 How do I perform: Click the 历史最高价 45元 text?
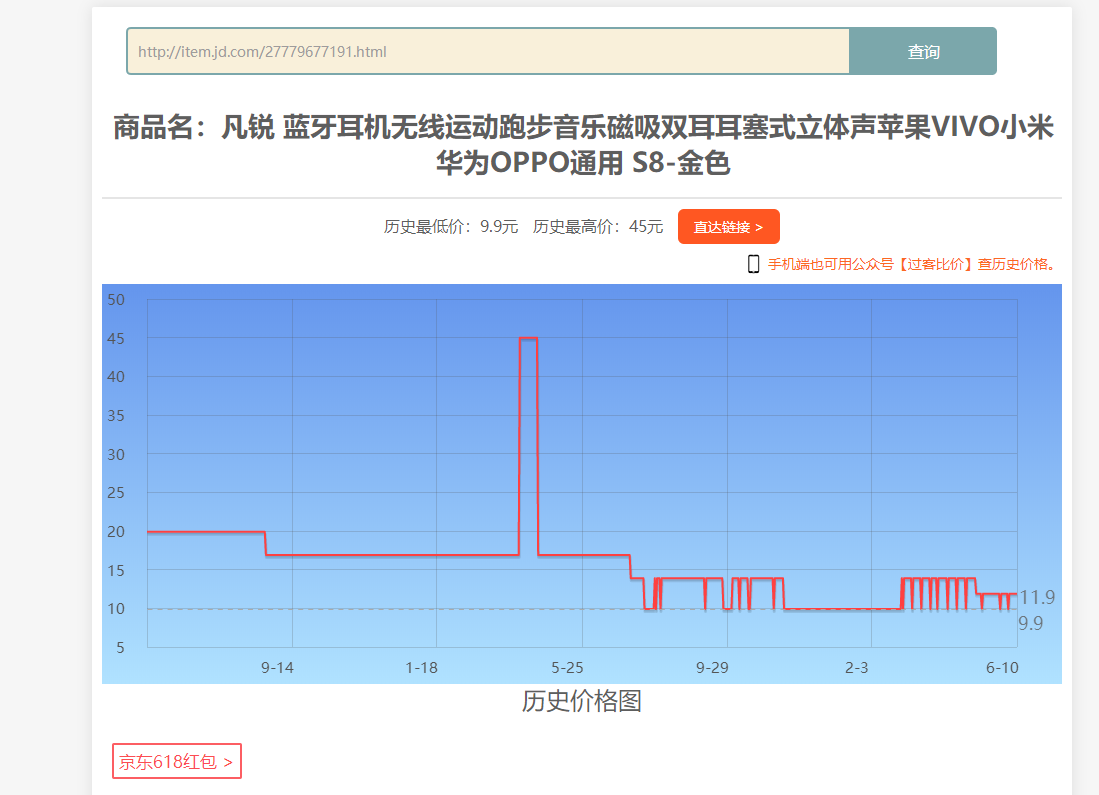pos(598,227)
